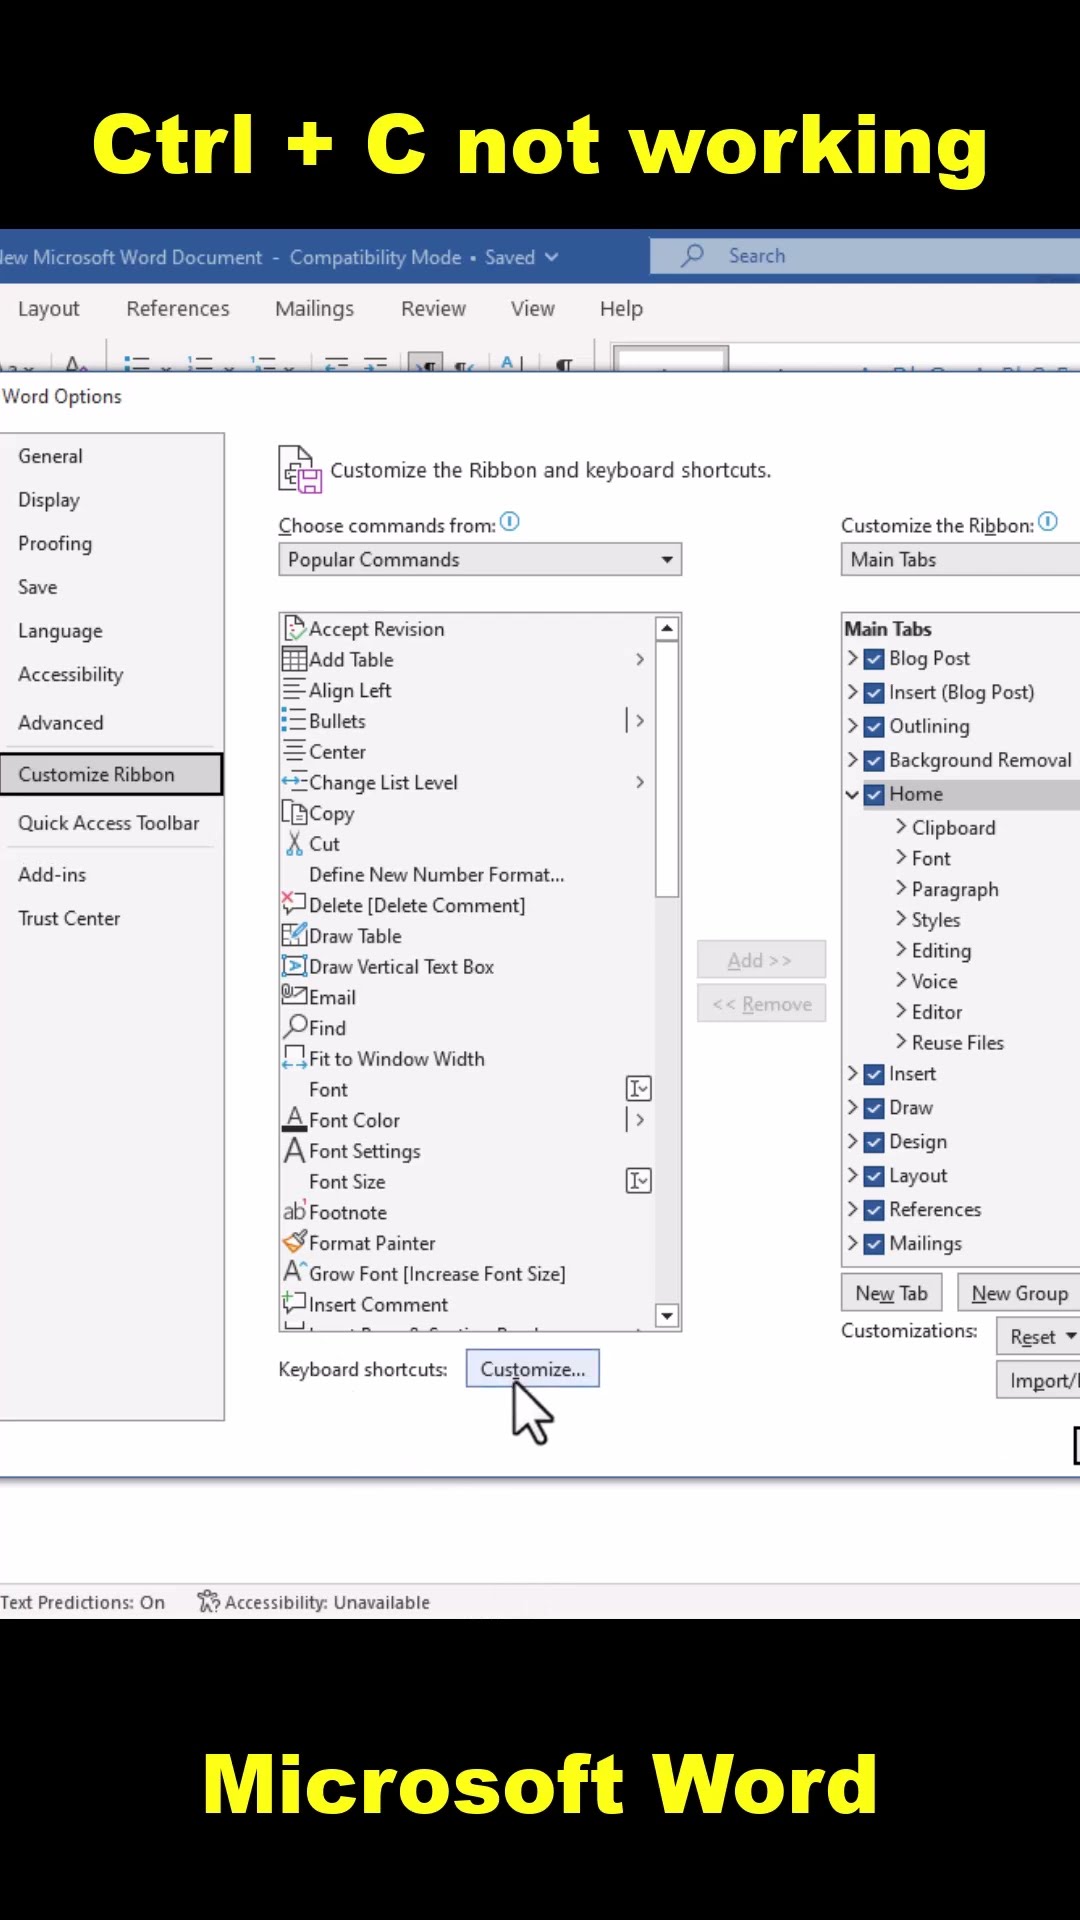Click the Format Painter brush icon
The width and height of the screenshot is (1080, 1920).
pos(294,1242)
